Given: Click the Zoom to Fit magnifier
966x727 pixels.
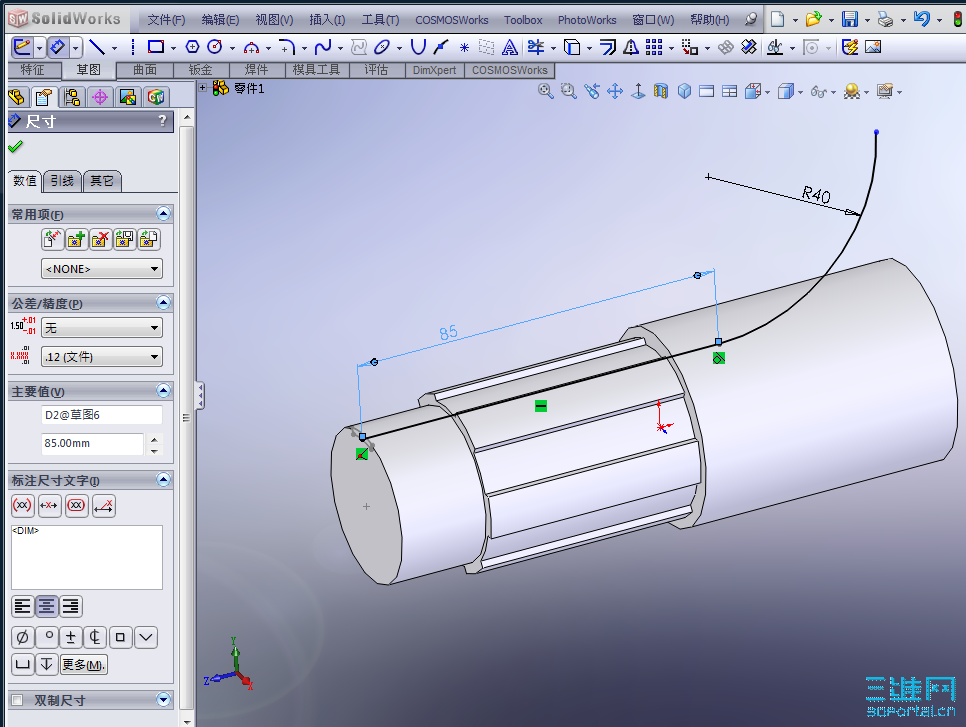Looking at the screenshot, I should pos(545,91).
